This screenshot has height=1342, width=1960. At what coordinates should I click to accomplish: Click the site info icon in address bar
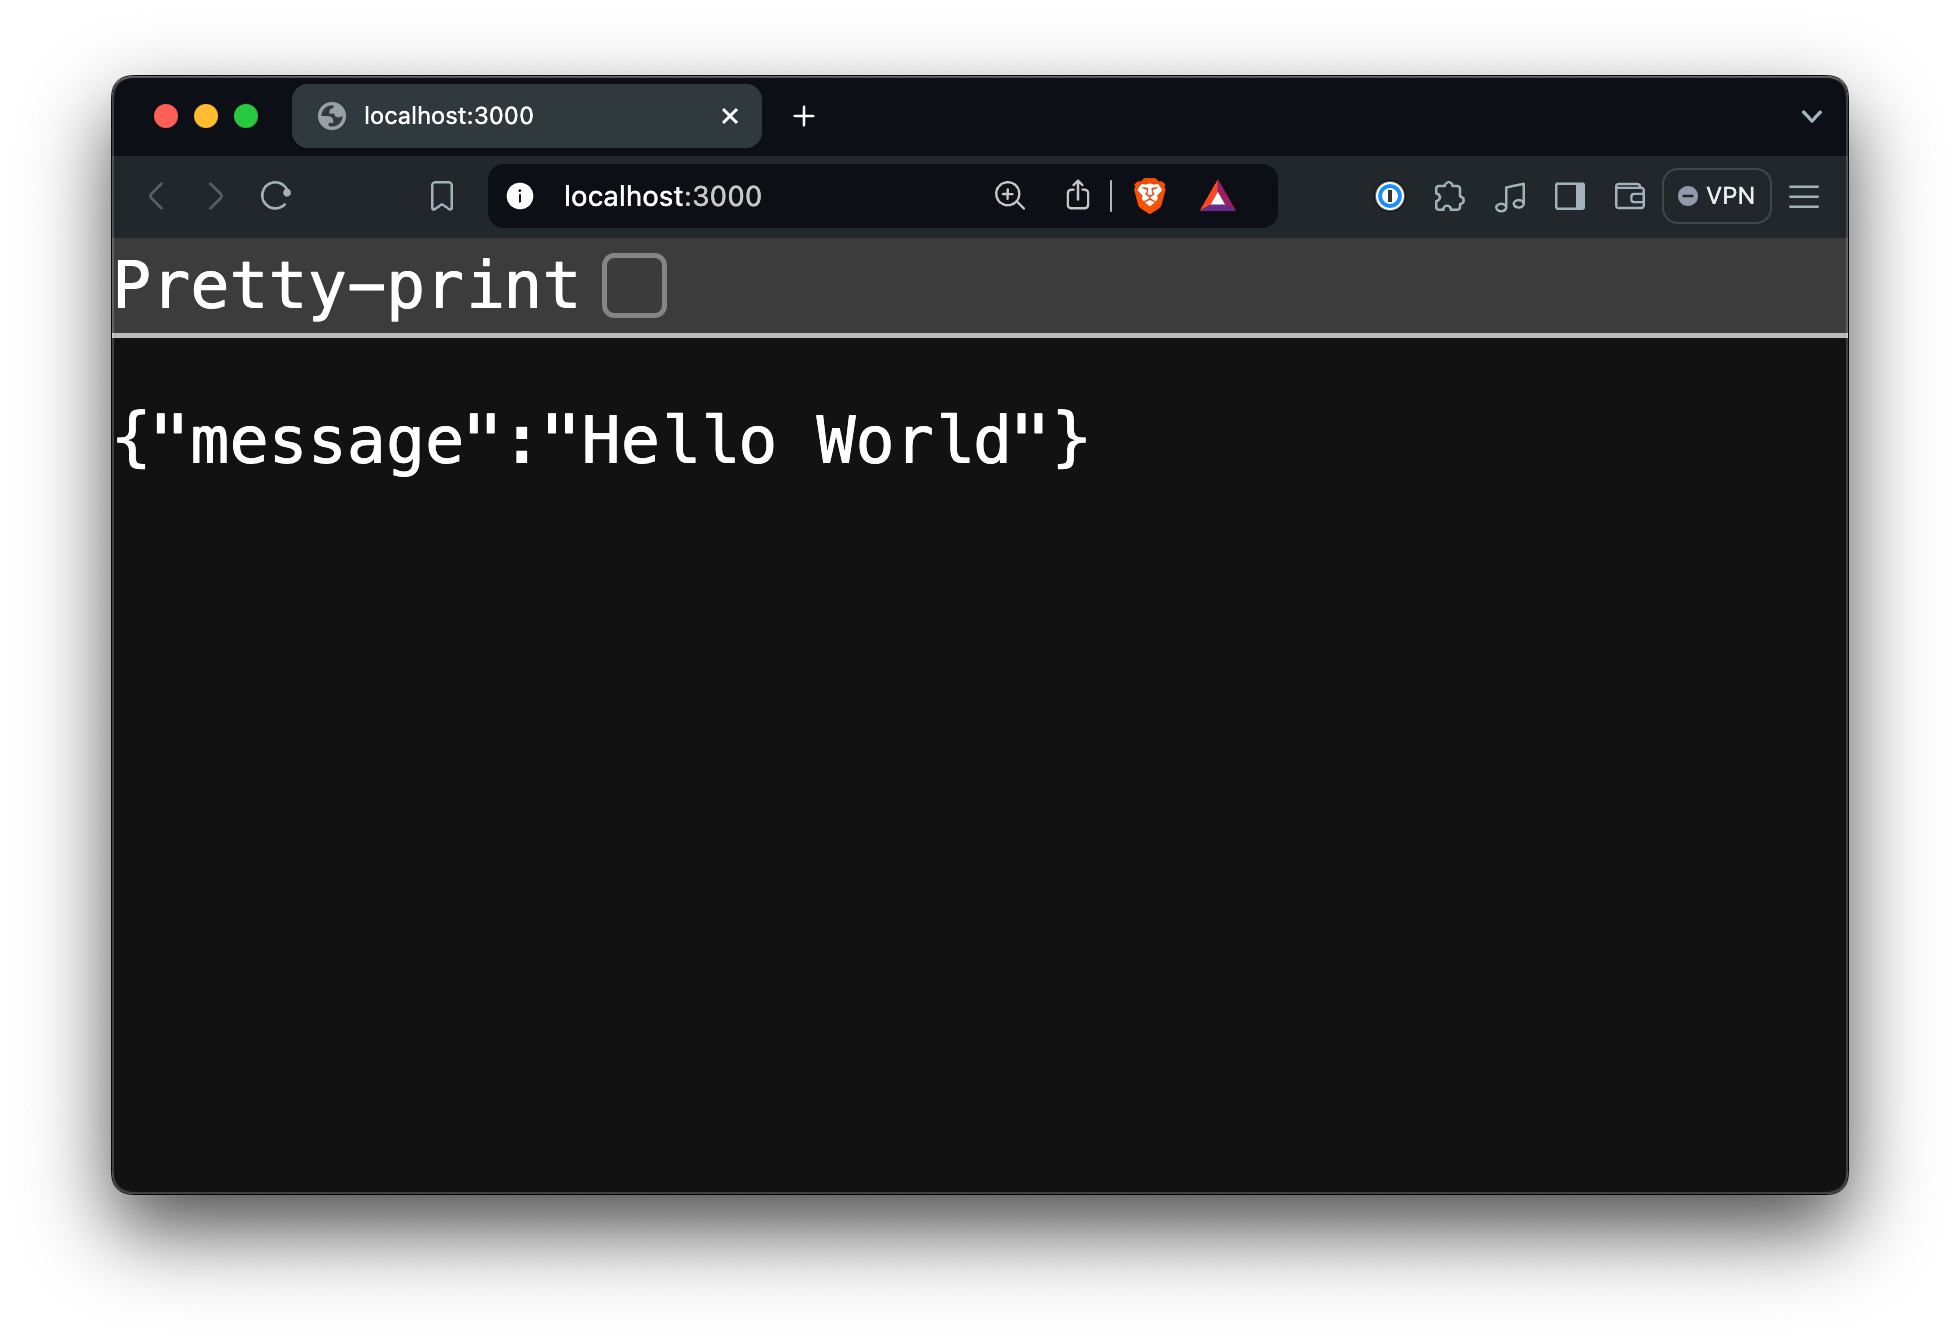(520, 196)
